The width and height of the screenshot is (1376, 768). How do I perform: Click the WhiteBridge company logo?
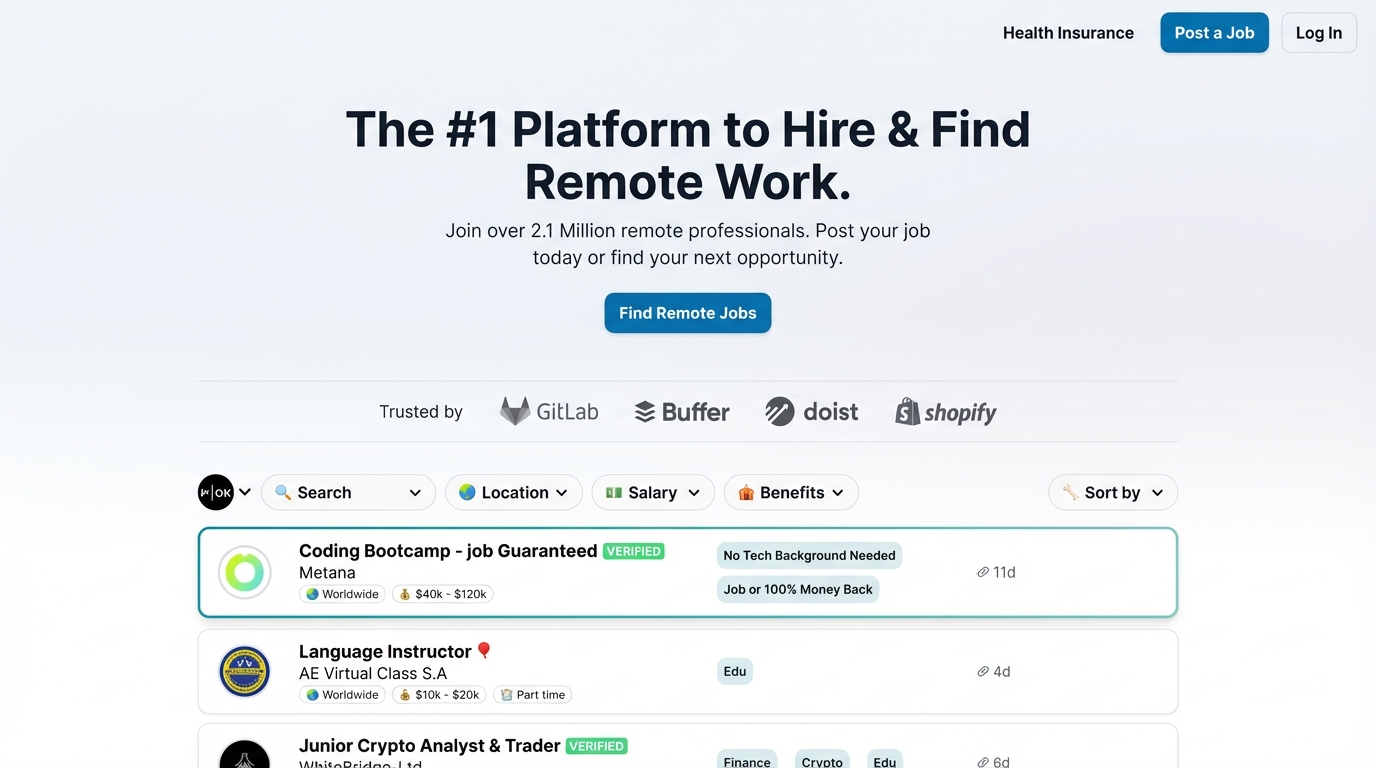(x=245, y=756)
